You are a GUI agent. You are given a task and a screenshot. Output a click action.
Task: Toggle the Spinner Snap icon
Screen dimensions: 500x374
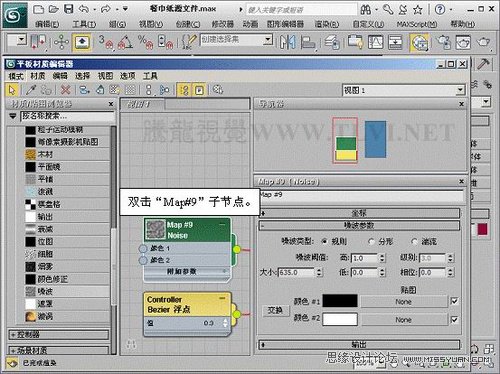[x=166, y=42]
